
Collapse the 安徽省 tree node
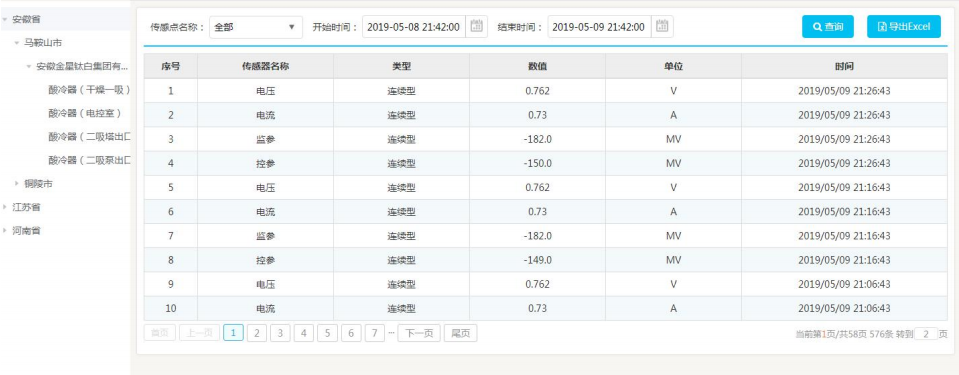point(5,20)
